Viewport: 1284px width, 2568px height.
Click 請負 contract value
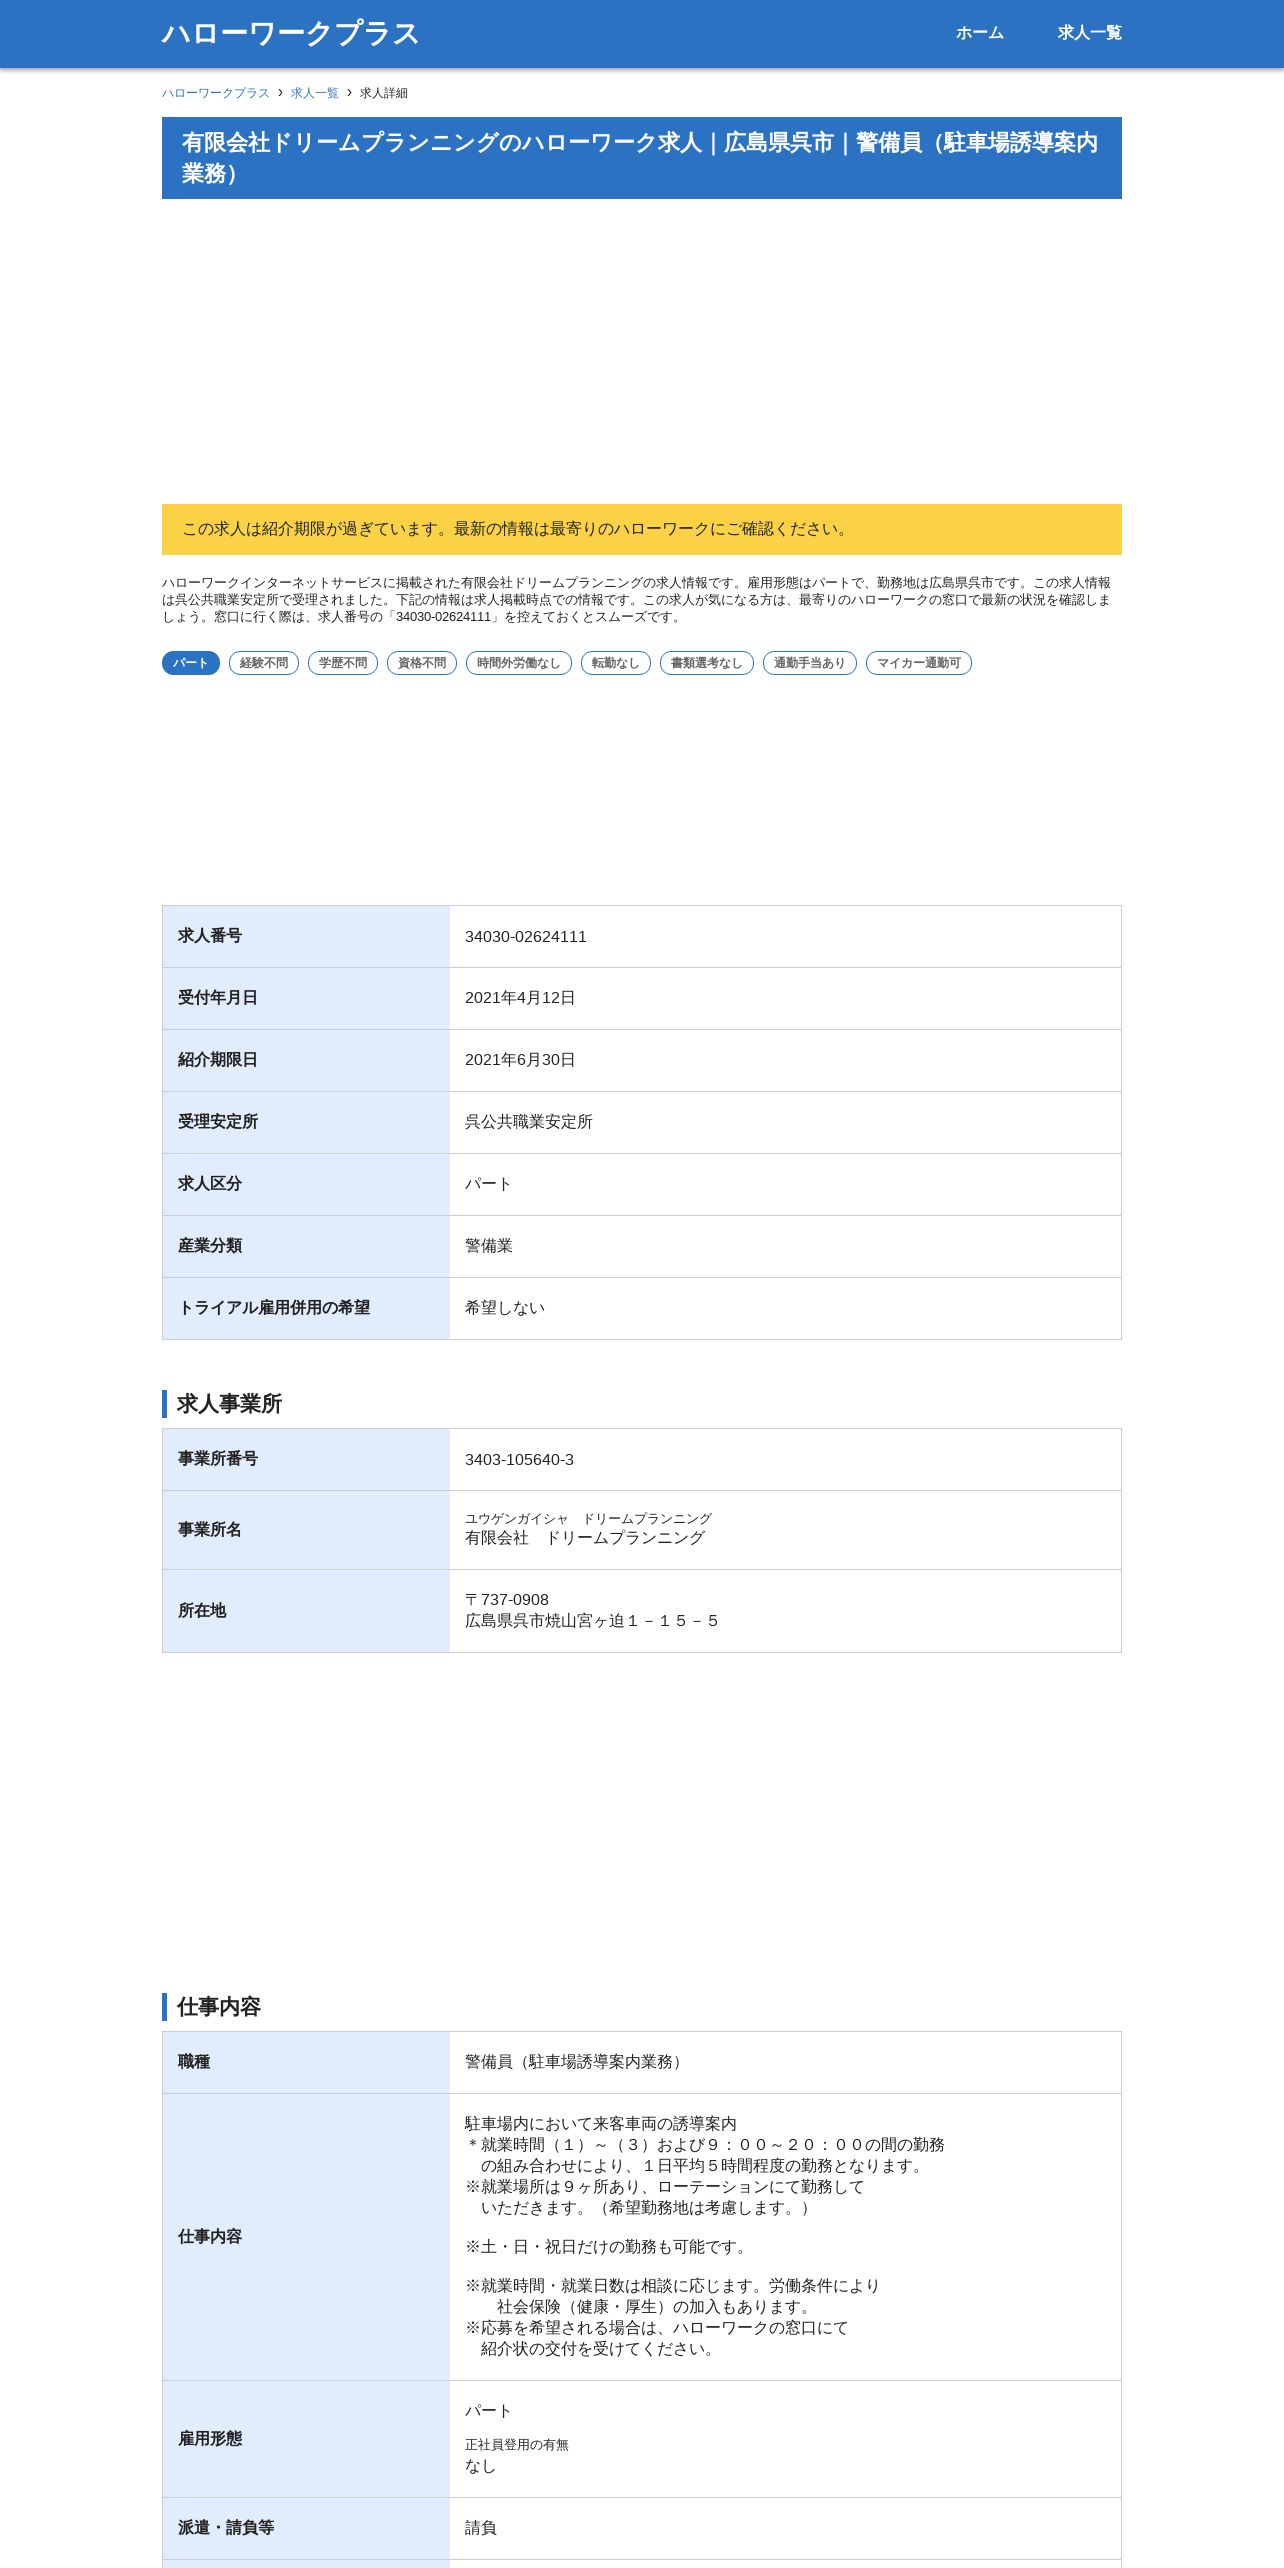click(x=481, y=2528)
